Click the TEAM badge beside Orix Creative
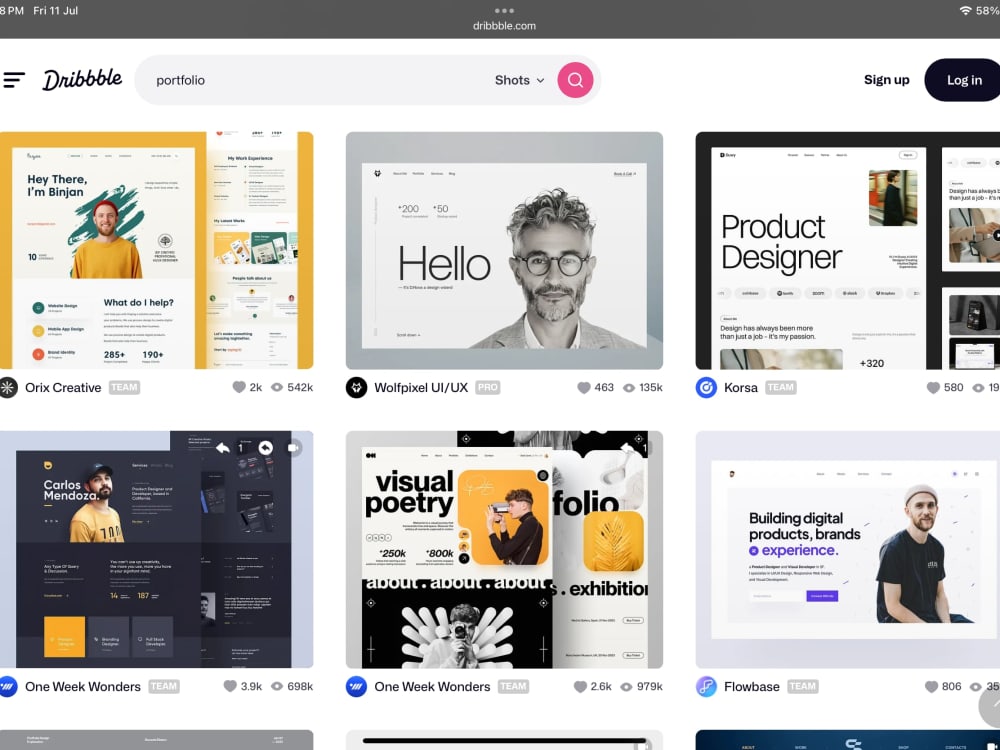 point(124,387)
